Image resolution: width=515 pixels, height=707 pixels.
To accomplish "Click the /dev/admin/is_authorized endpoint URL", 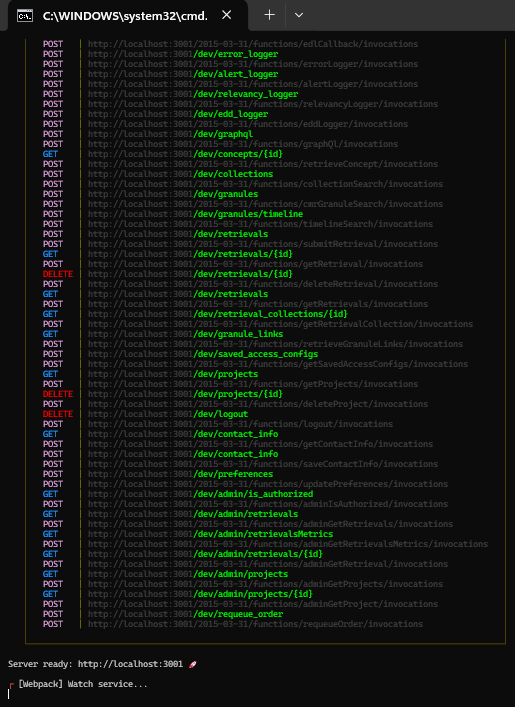I will [x=200, y=494].
